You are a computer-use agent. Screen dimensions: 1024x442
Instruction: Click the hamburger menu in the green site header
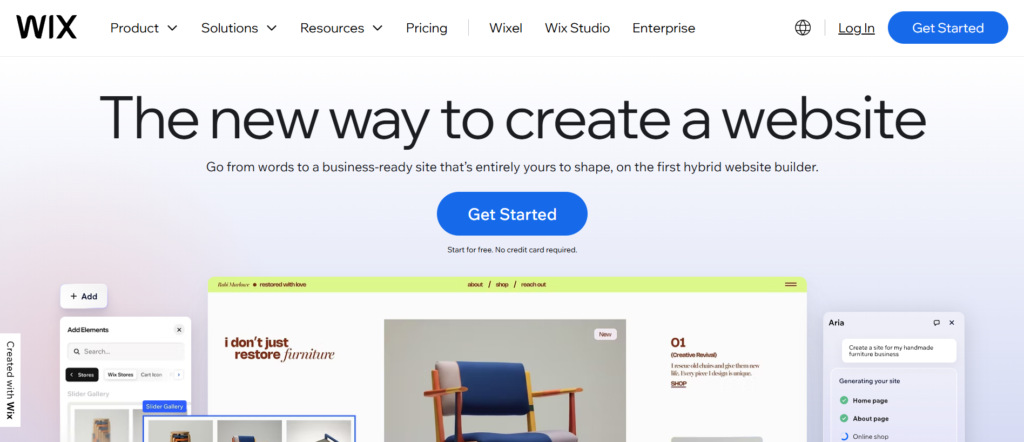coord(790,285)
